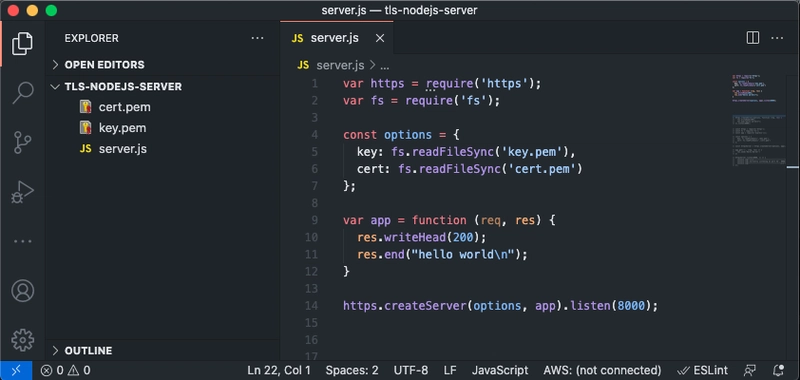Open the Accounts menu icon
The width and height of the screenshot is (800, 380).
pos(22,291)
